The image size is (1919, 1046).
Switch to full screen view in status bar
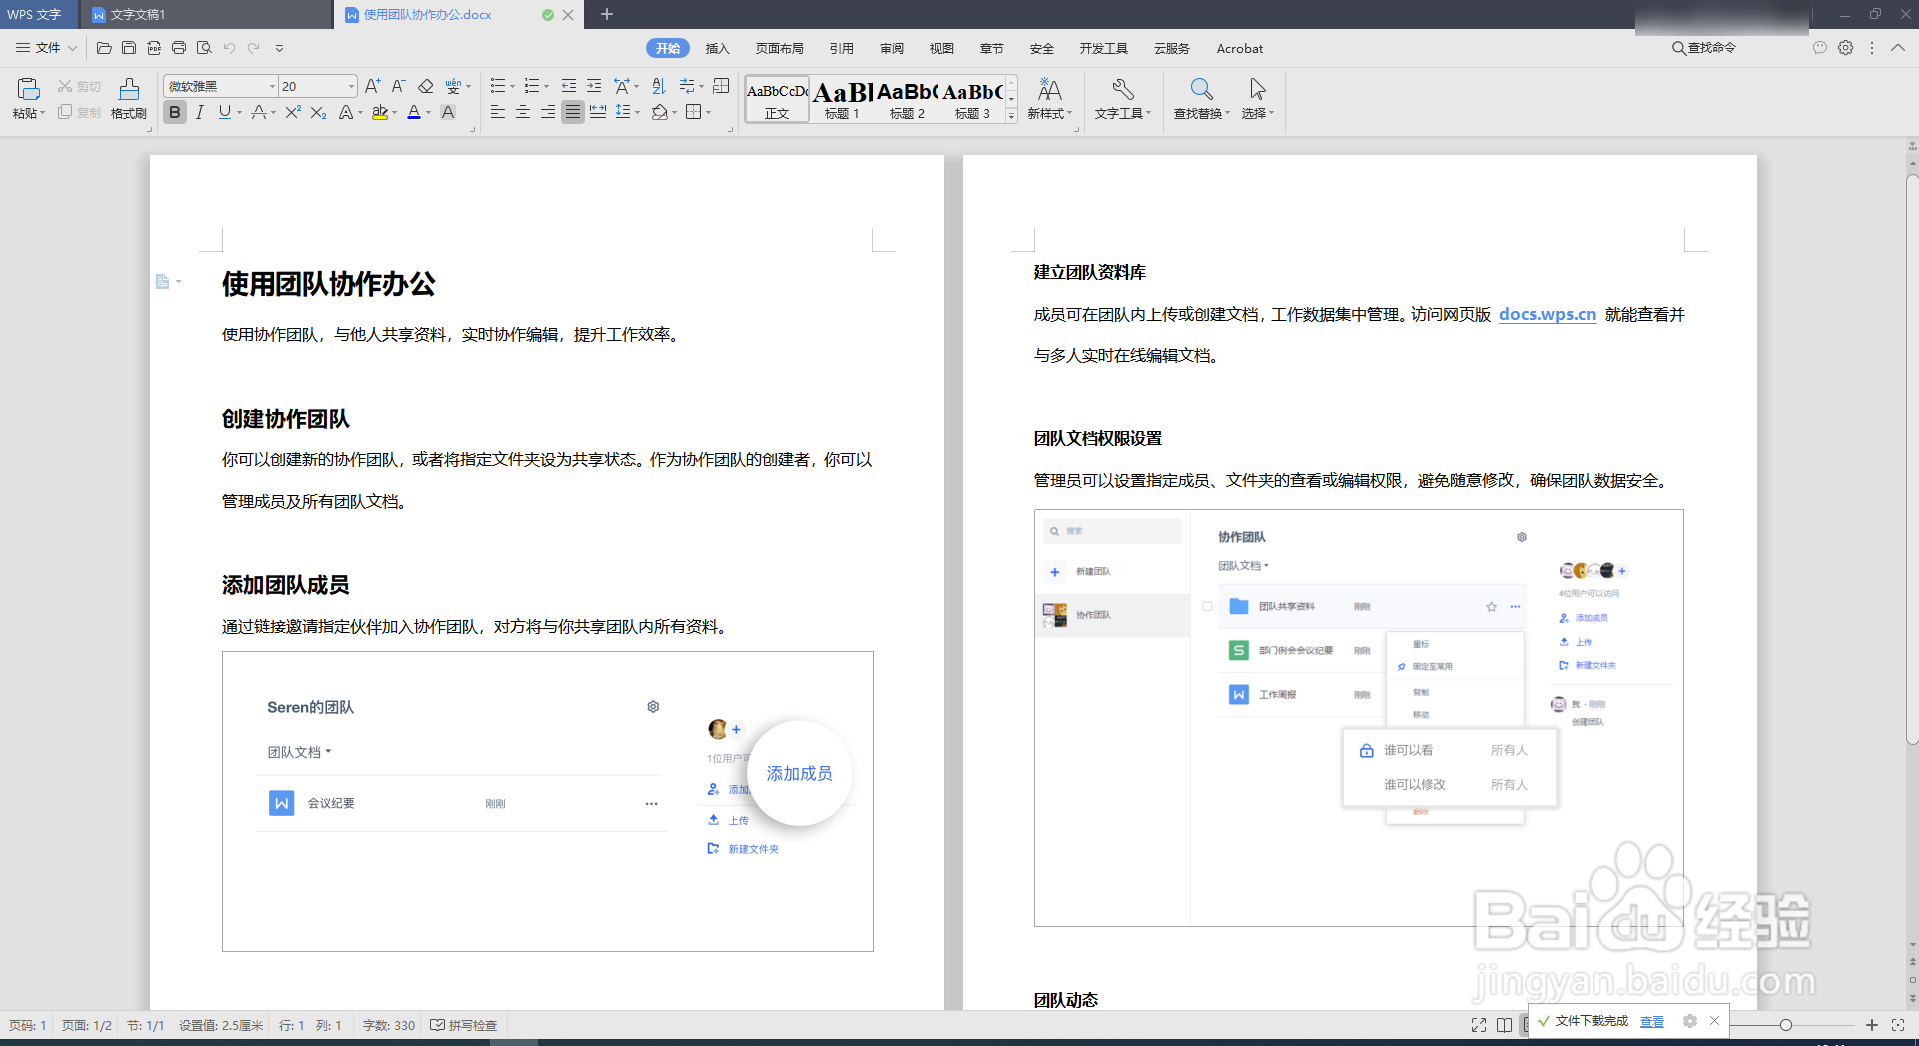1479,1025
